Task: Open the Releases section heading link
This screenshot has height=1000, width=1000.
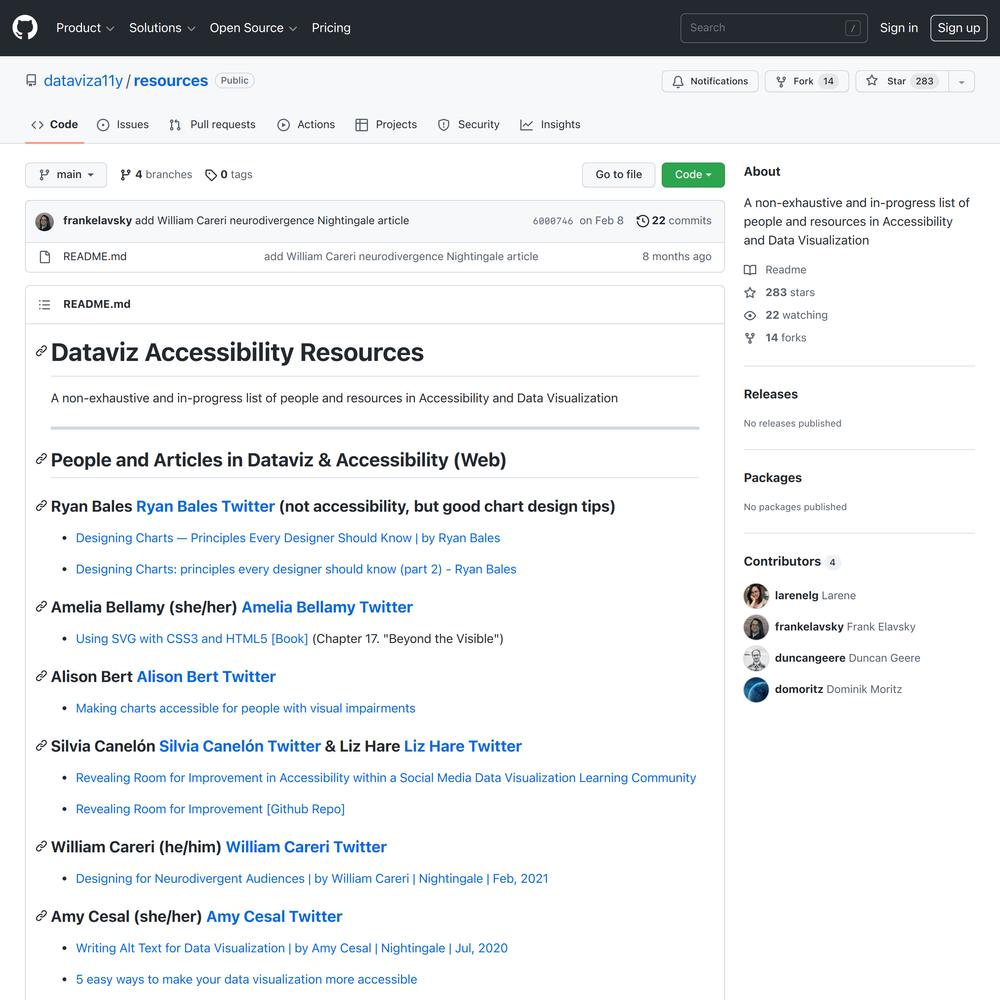Action: coord(770,394)
